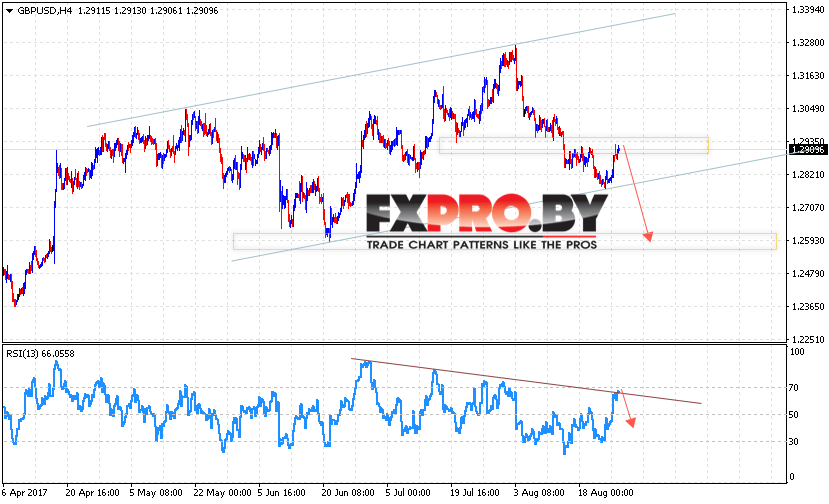Open the chart dropdown arrow beside GBPUSD,H4
This screenshot has height=504, width=829.
pos(9,11)
